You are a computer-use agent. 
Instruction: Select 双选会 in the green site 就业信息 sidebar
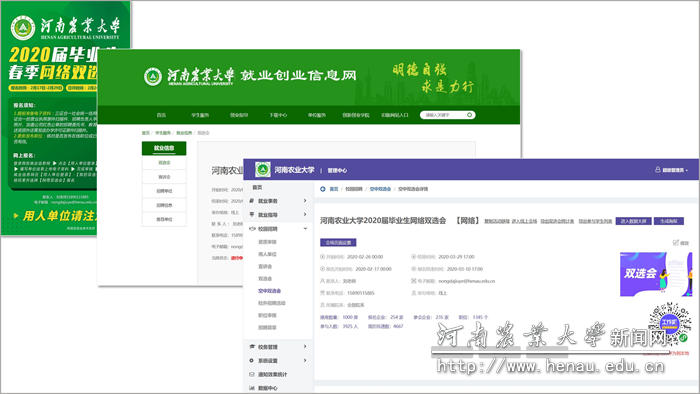click(164, 163)
